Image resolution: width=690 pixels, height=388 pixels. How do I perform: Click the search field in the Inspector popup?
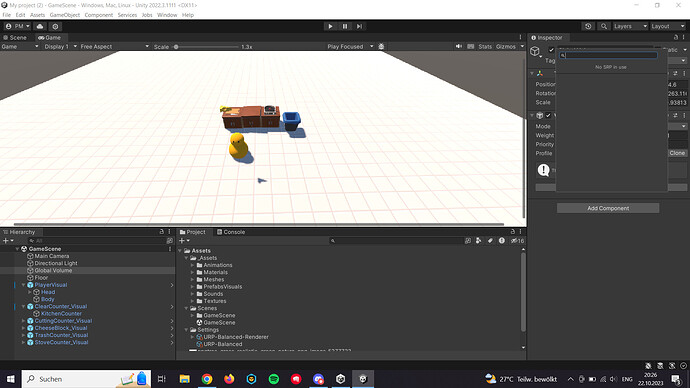pos(609,55)
